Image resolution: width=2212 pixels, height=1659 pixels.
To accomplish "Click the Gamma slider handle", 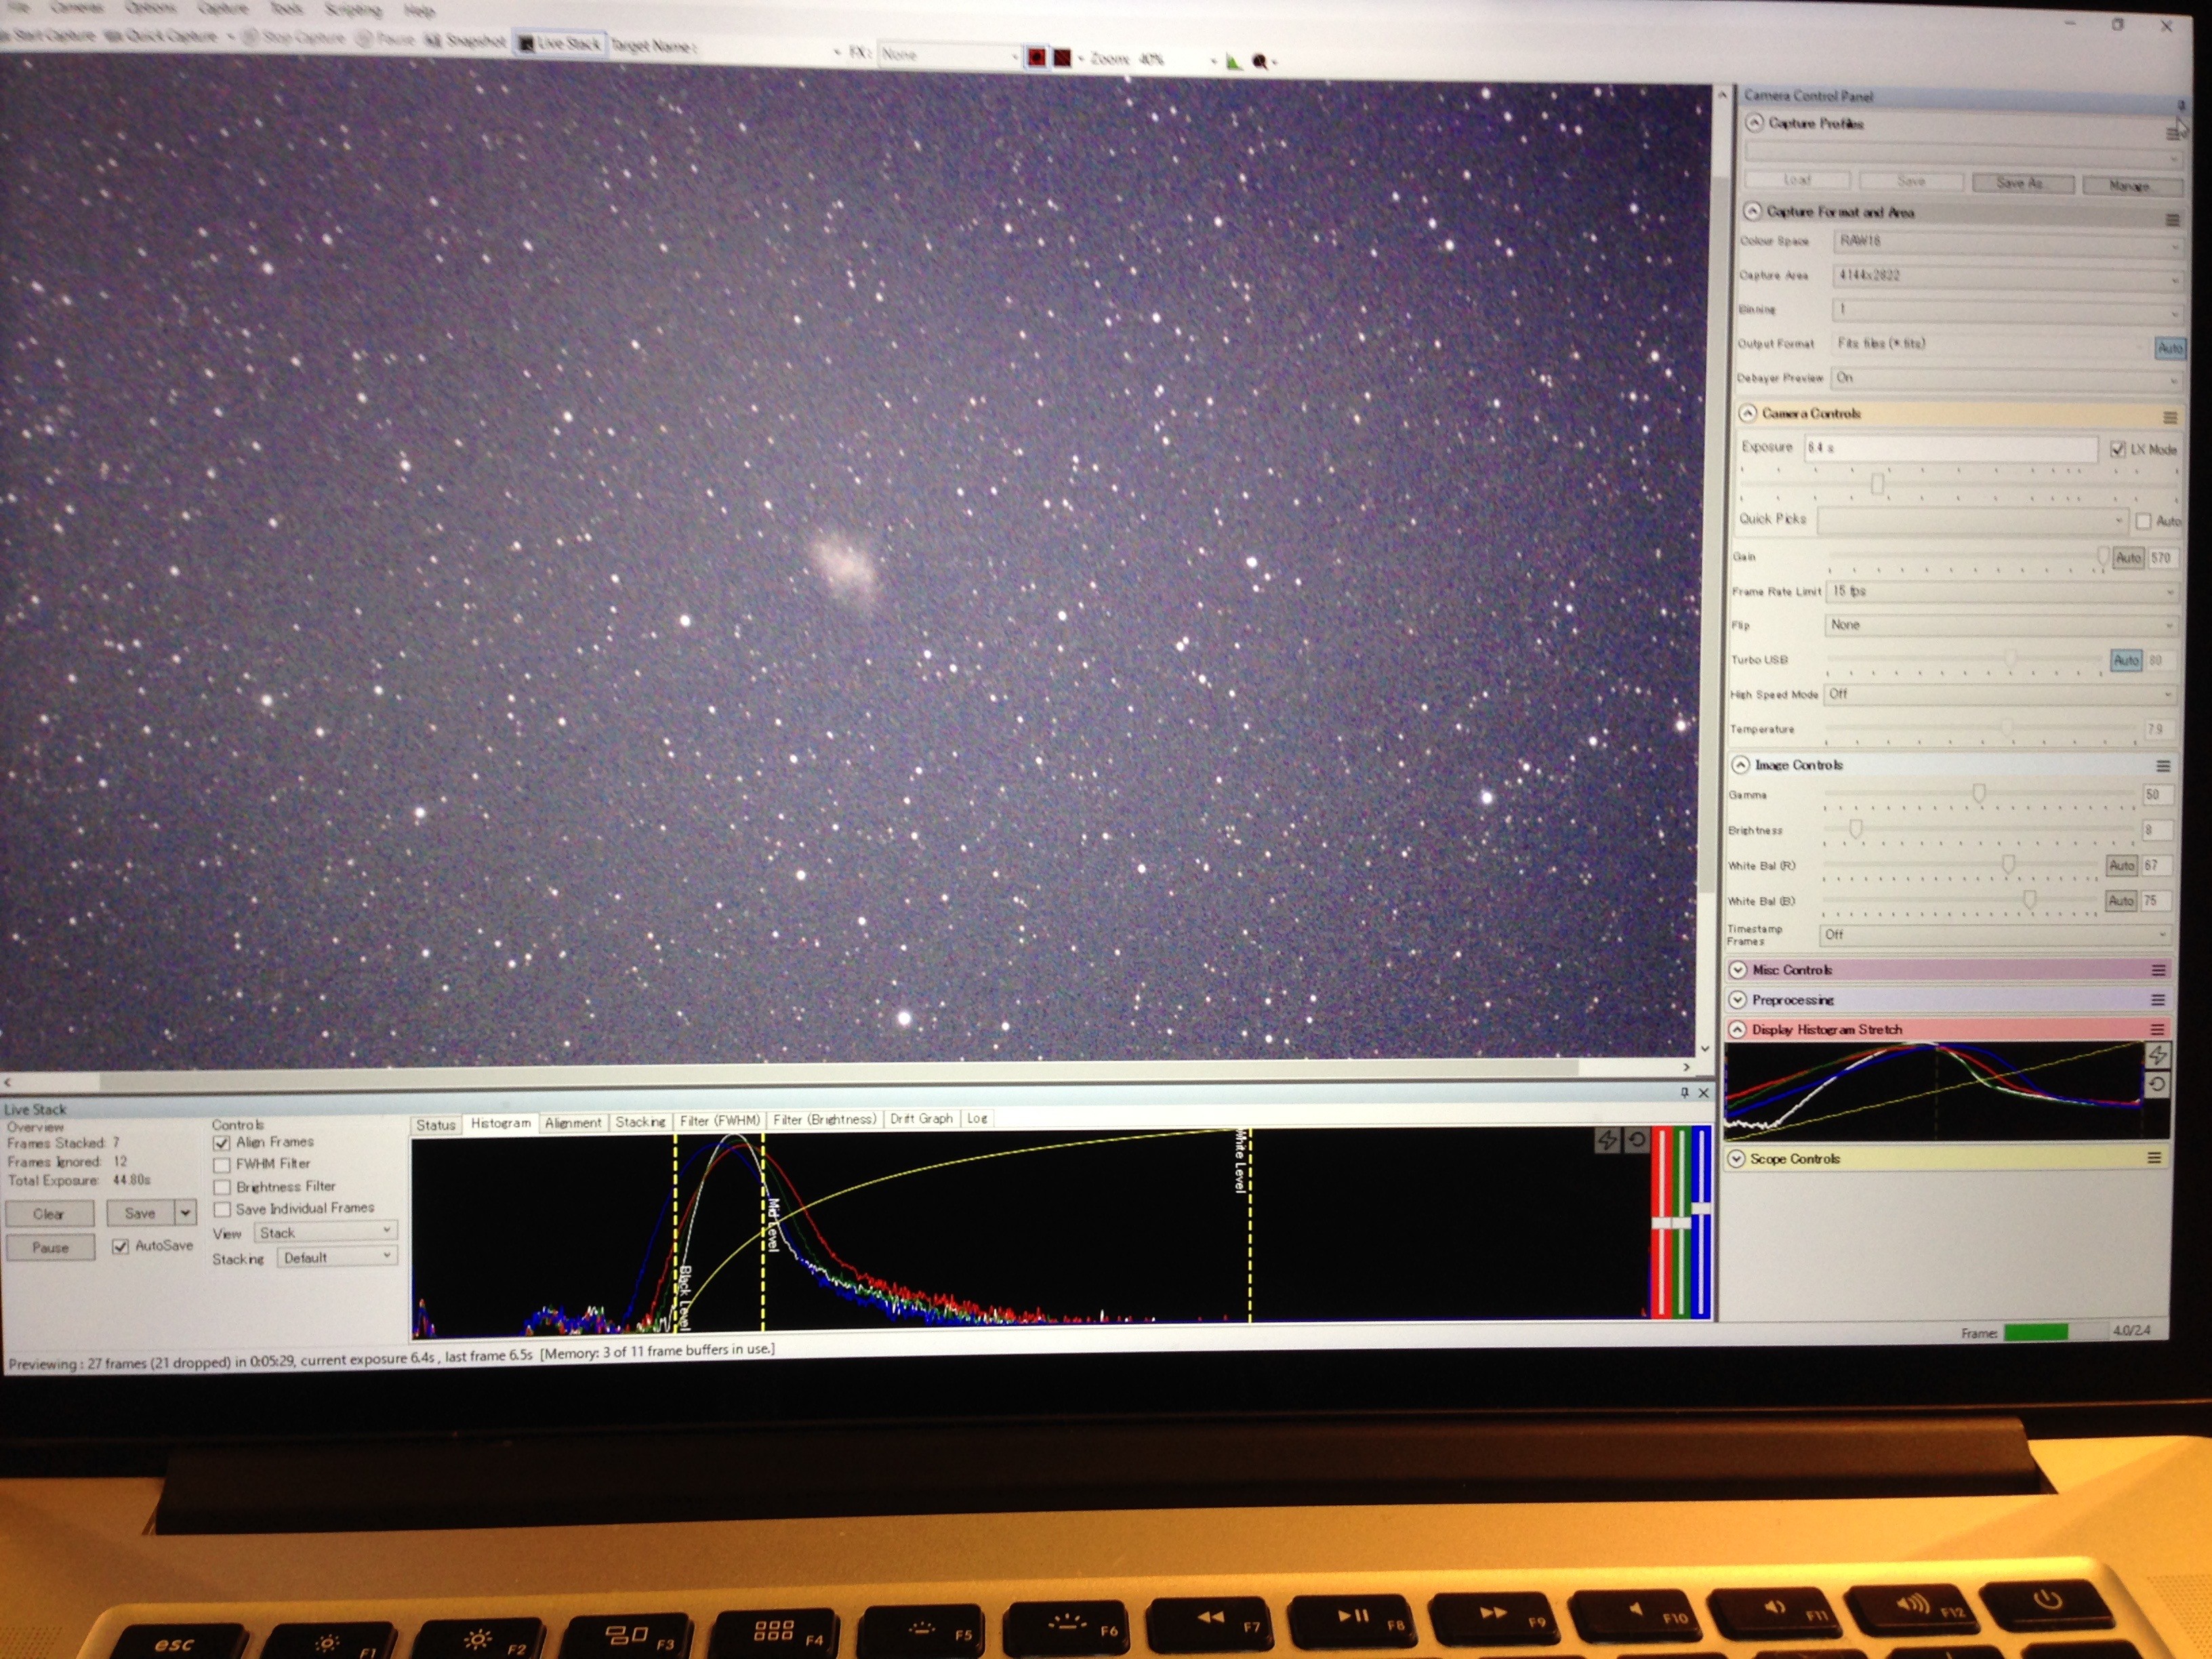I will (x=1978, y=793).
